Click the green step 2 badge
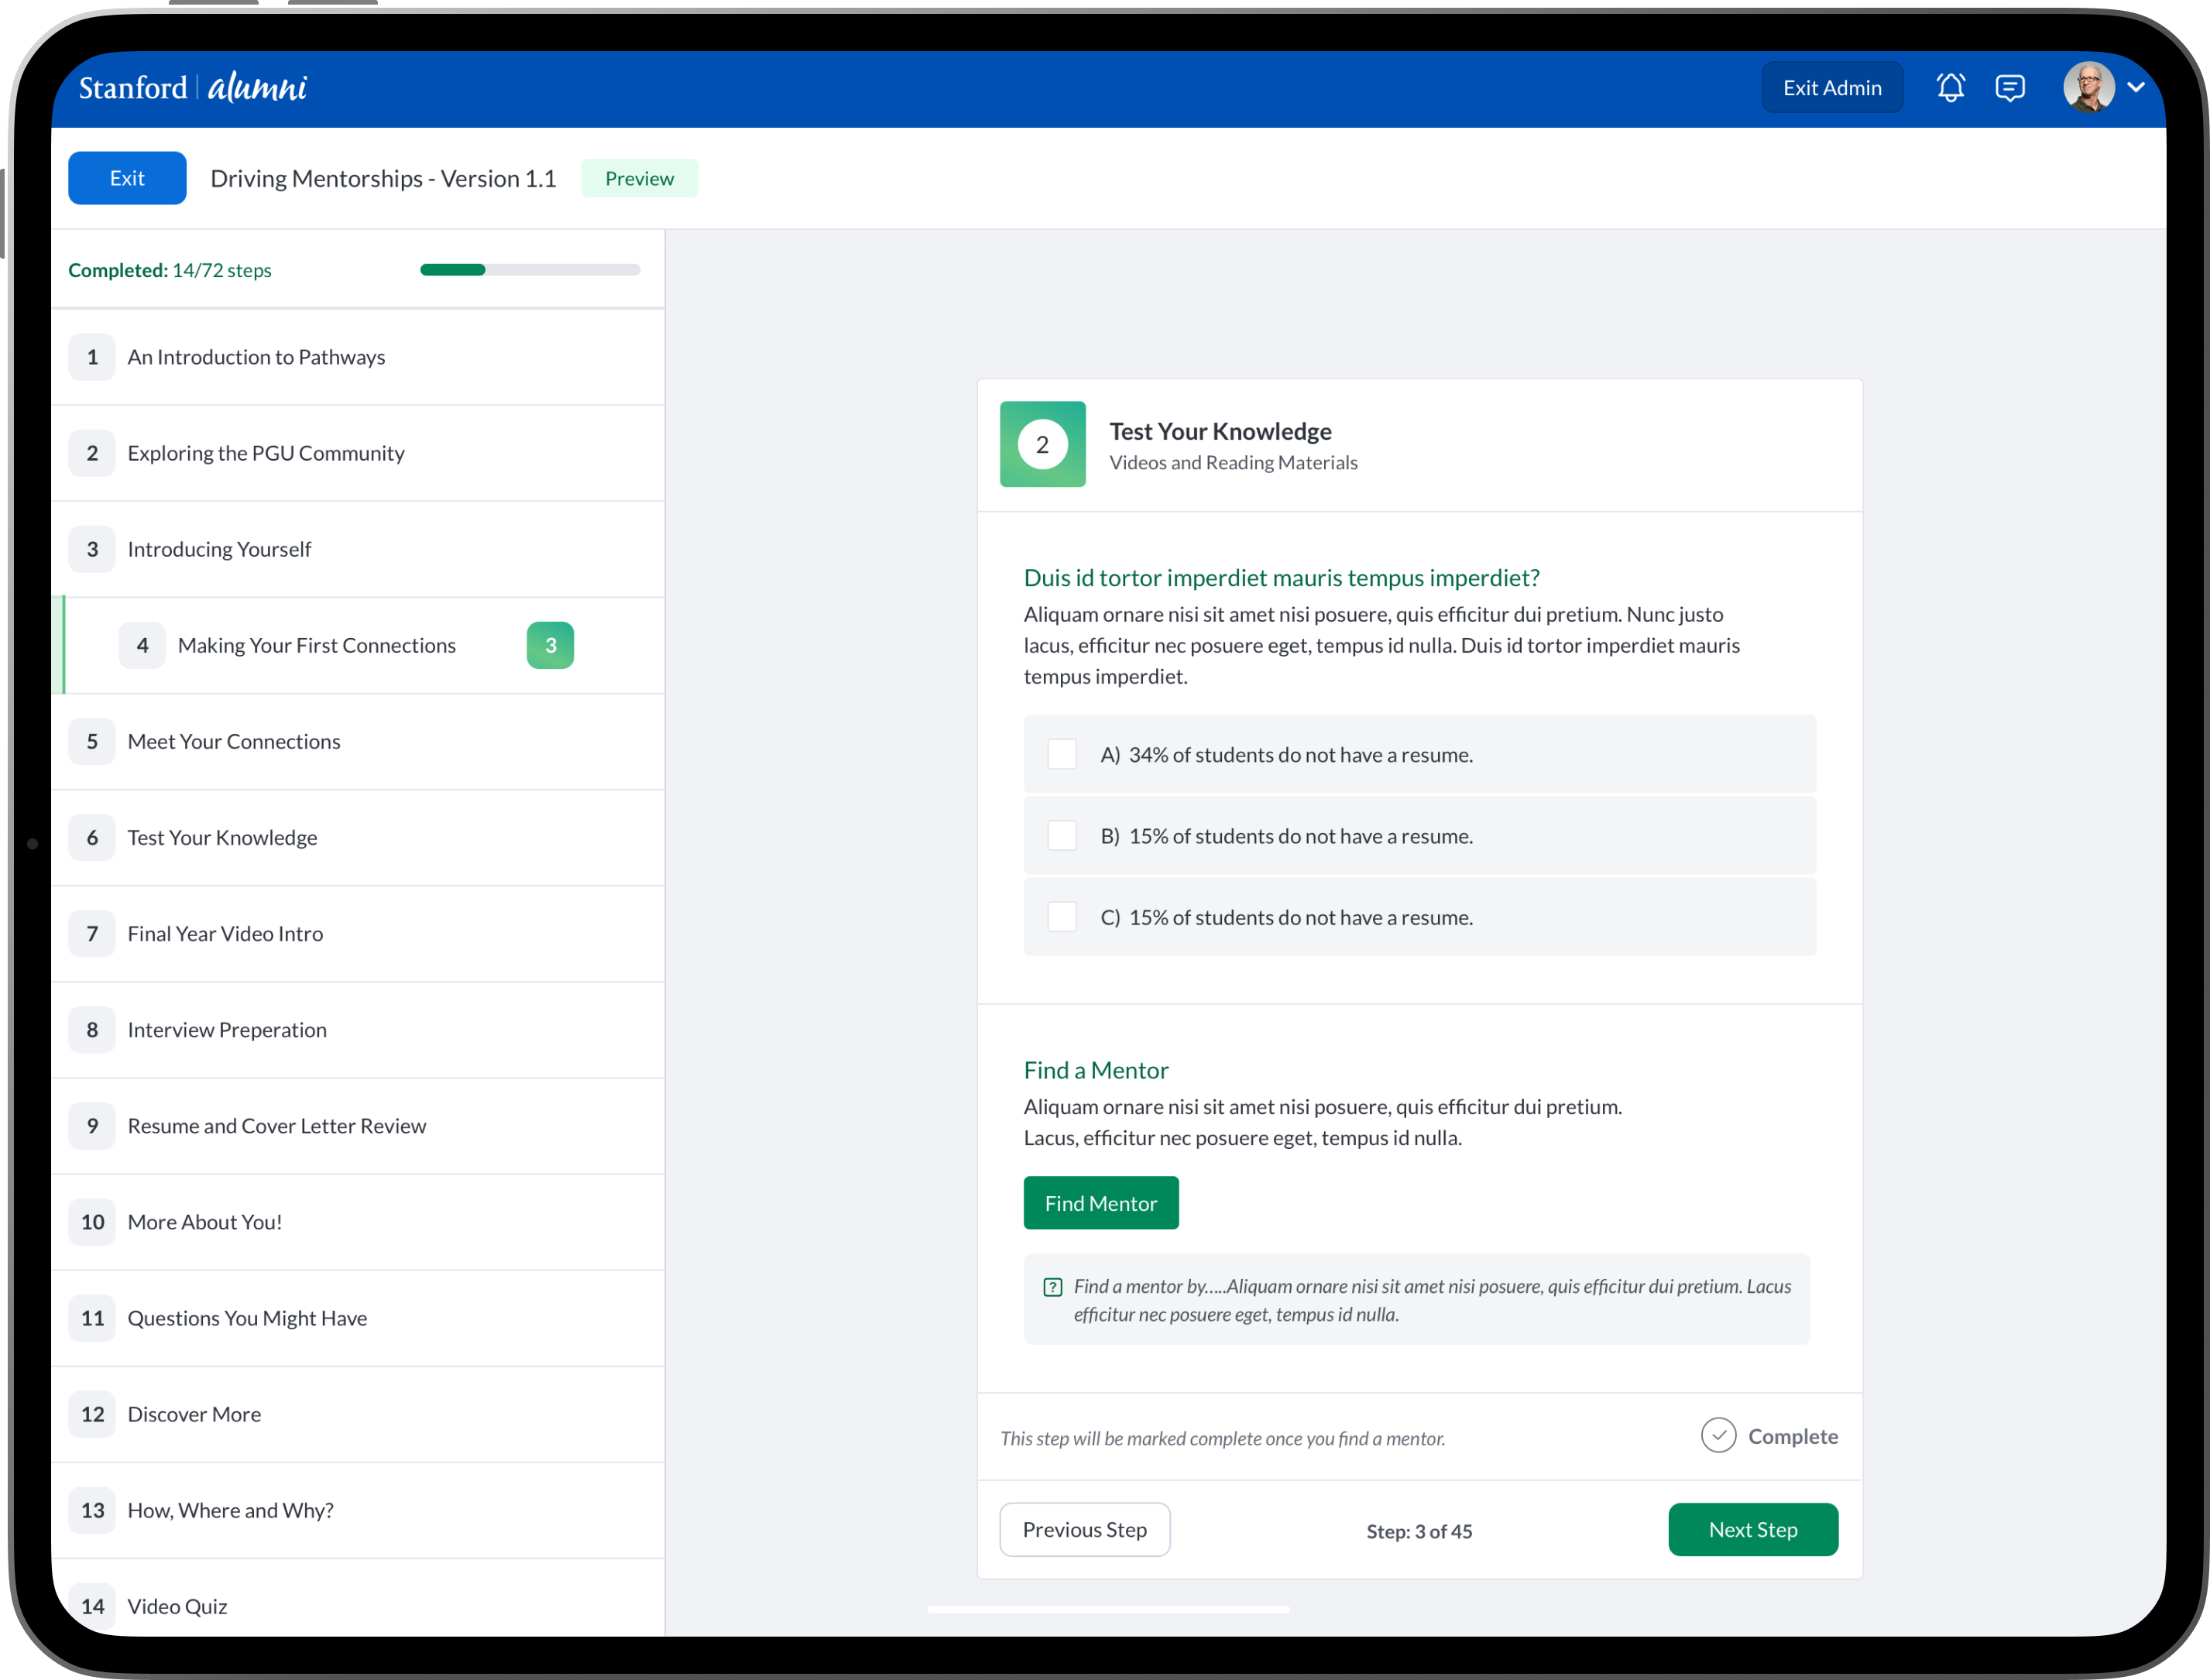 (1042, 444)
